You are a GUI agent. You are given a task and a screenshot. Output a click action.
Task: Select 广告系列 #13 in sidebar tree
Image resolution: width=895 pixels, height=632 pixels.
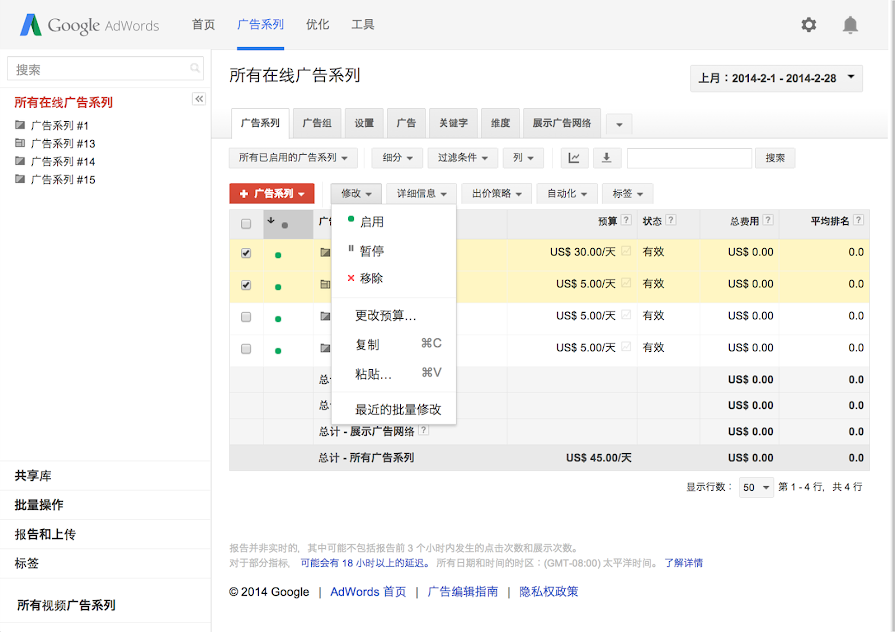pyautogui.click(x=62, y=144)
